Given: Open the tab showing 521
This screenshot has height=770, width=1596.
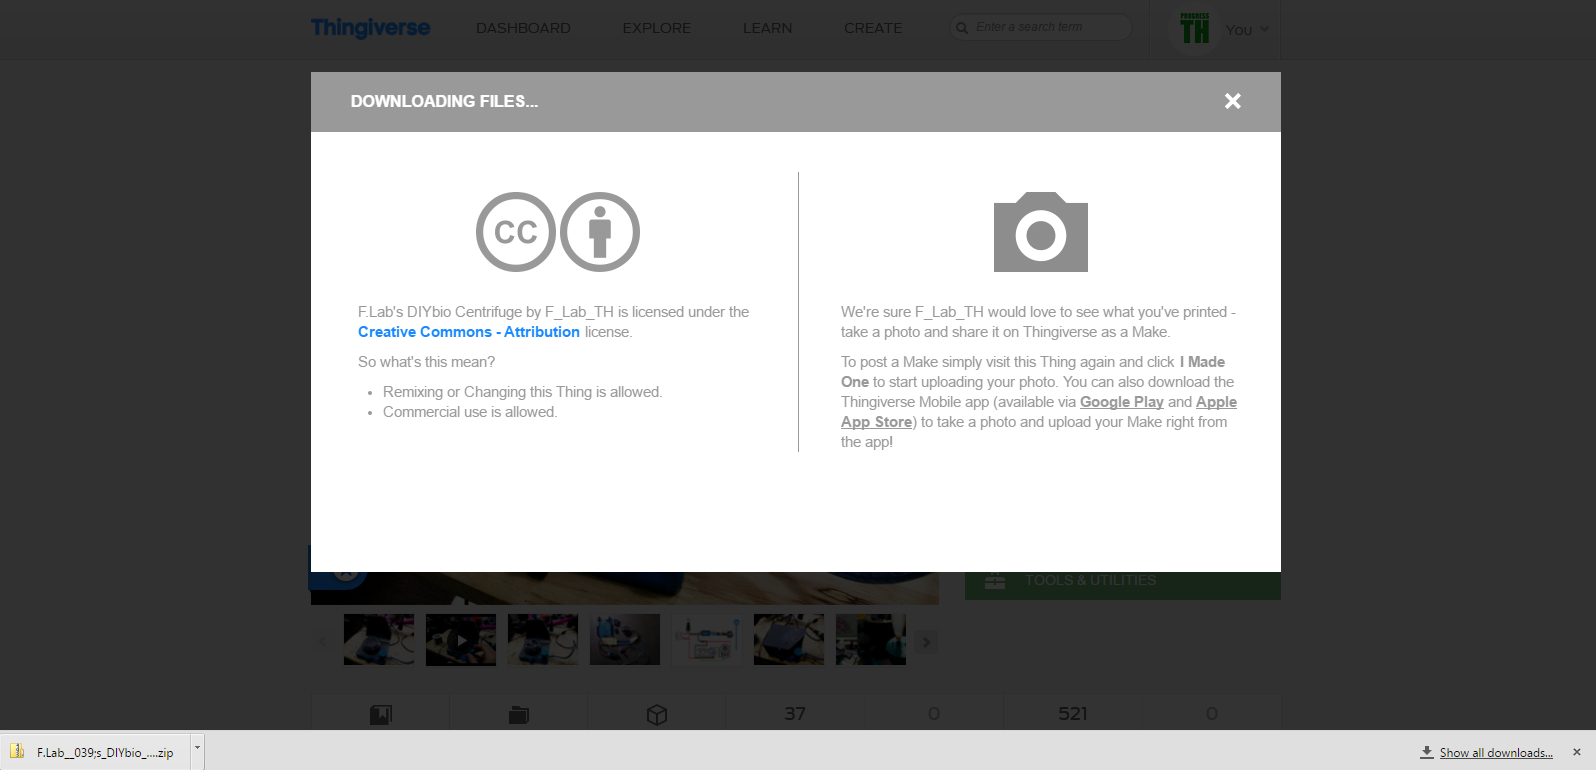Looking at the screenshot, I should coord(1073,713).
